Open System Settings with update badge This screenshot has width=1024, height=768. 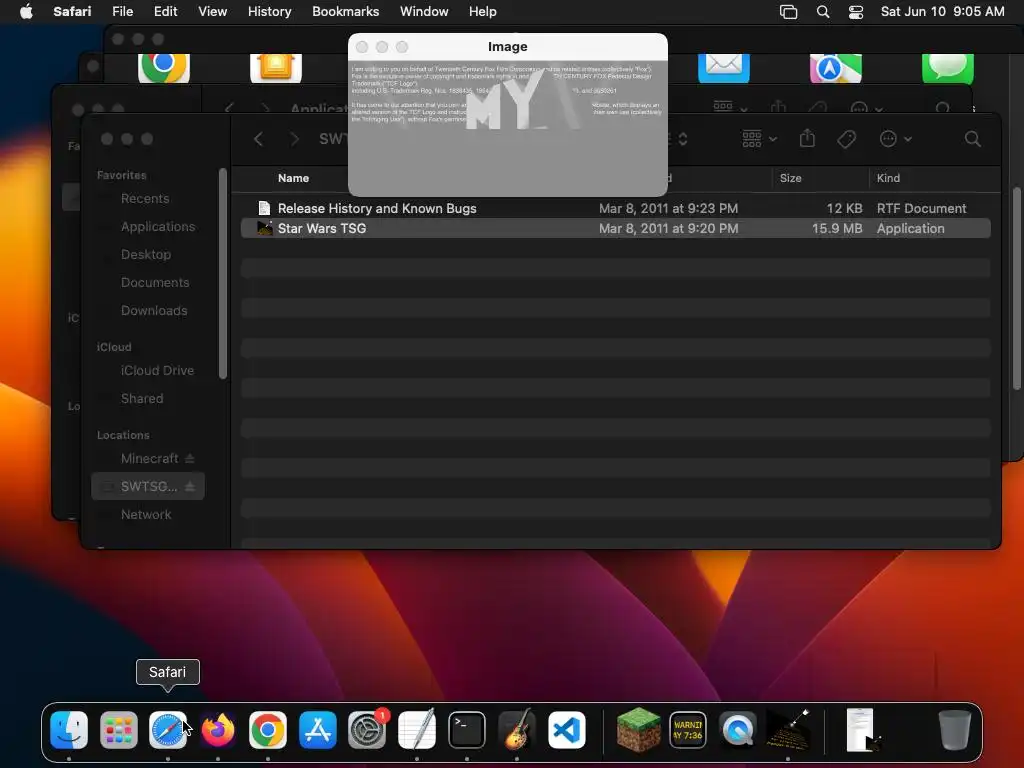click(x=367, y=729)
